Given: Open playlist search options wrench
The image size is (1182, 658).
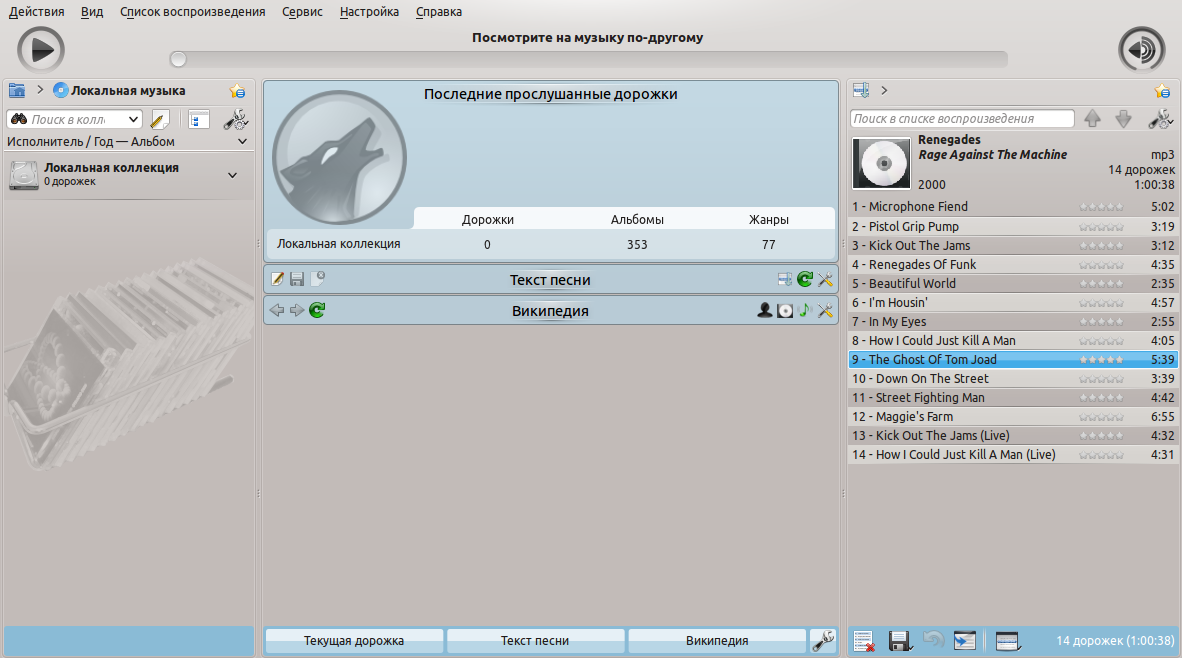Looking at the screenshot, I should pyautogui.click(x=1160, y=118).
